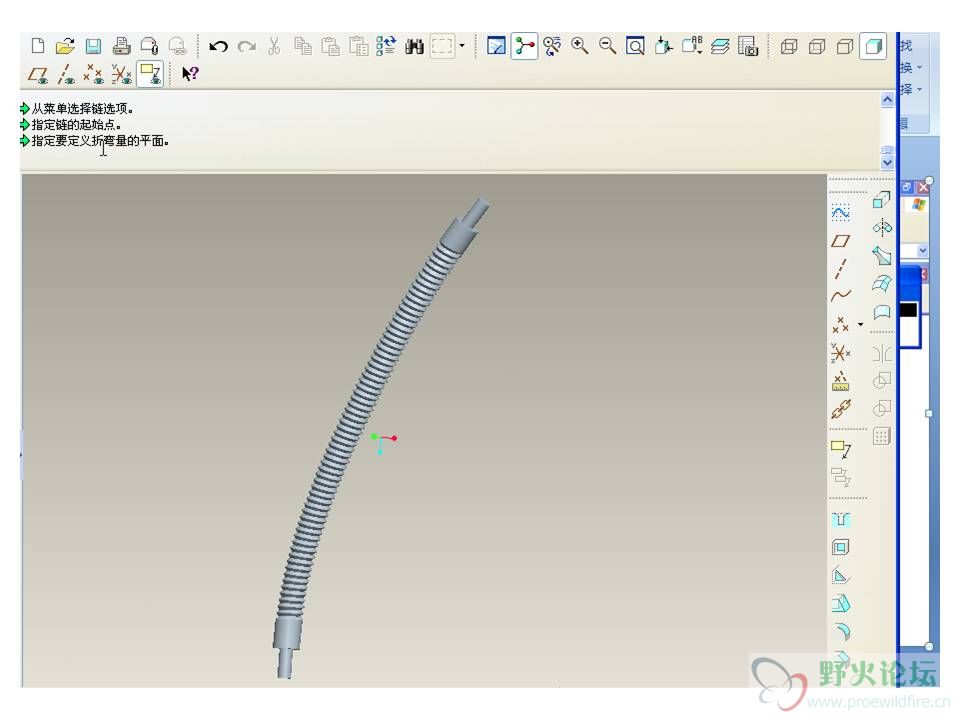960x720 pixels.
Task: Print the model using the printer icon
Action: pyautogui.click(x=121, y=46)
